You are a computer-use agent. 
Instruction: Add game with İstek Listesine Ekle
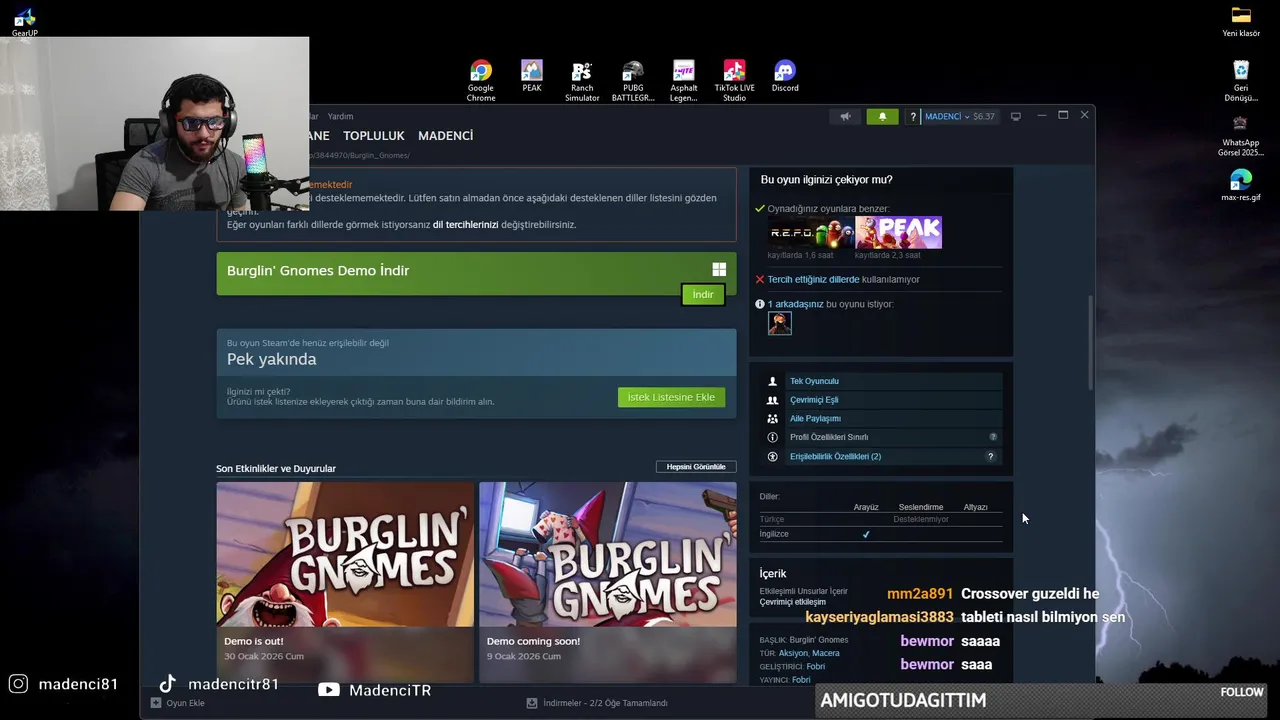(671, 397)
